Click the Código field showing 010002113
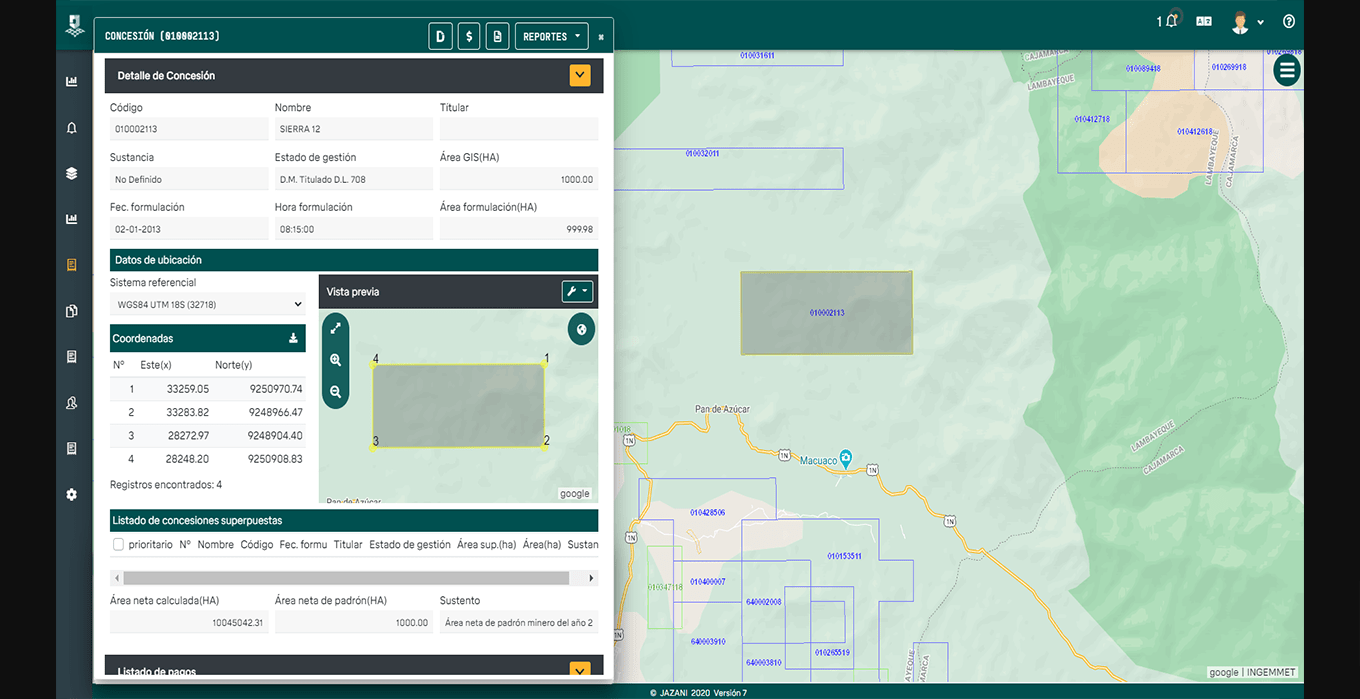Viewport: 1360px width, 699px height. coord(189,129)
